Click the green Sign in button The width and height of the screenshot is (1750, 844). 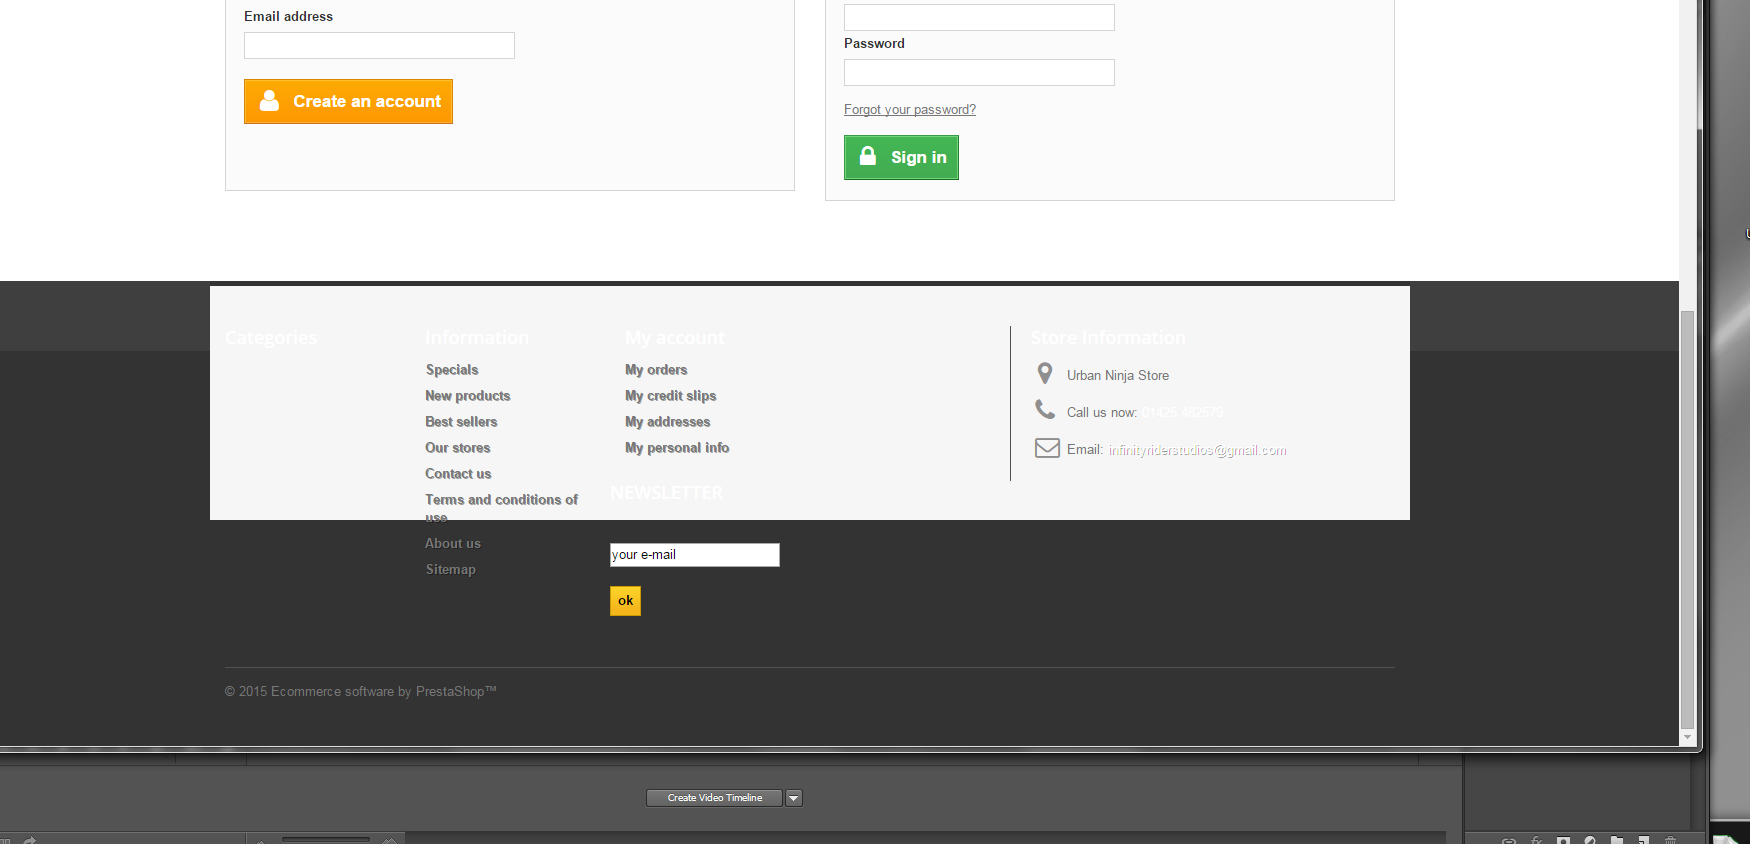(x=901, y=157)
